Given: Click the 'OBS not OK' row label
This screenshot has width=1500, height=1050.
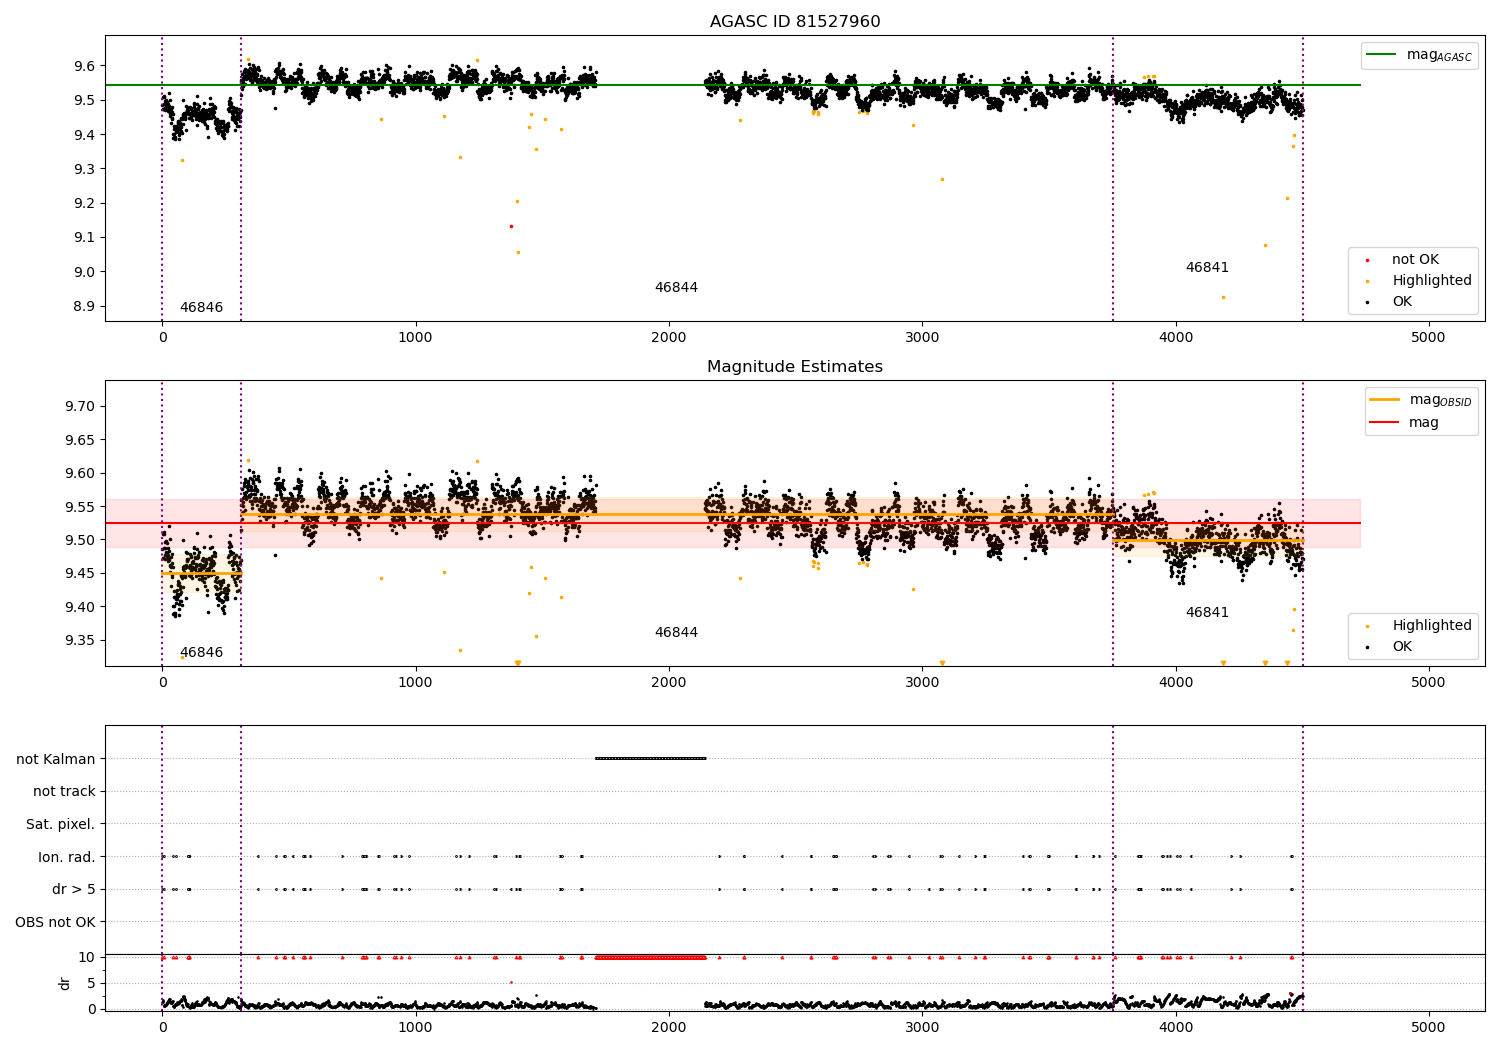Looking at the screenshot, I should pos(56,923).
